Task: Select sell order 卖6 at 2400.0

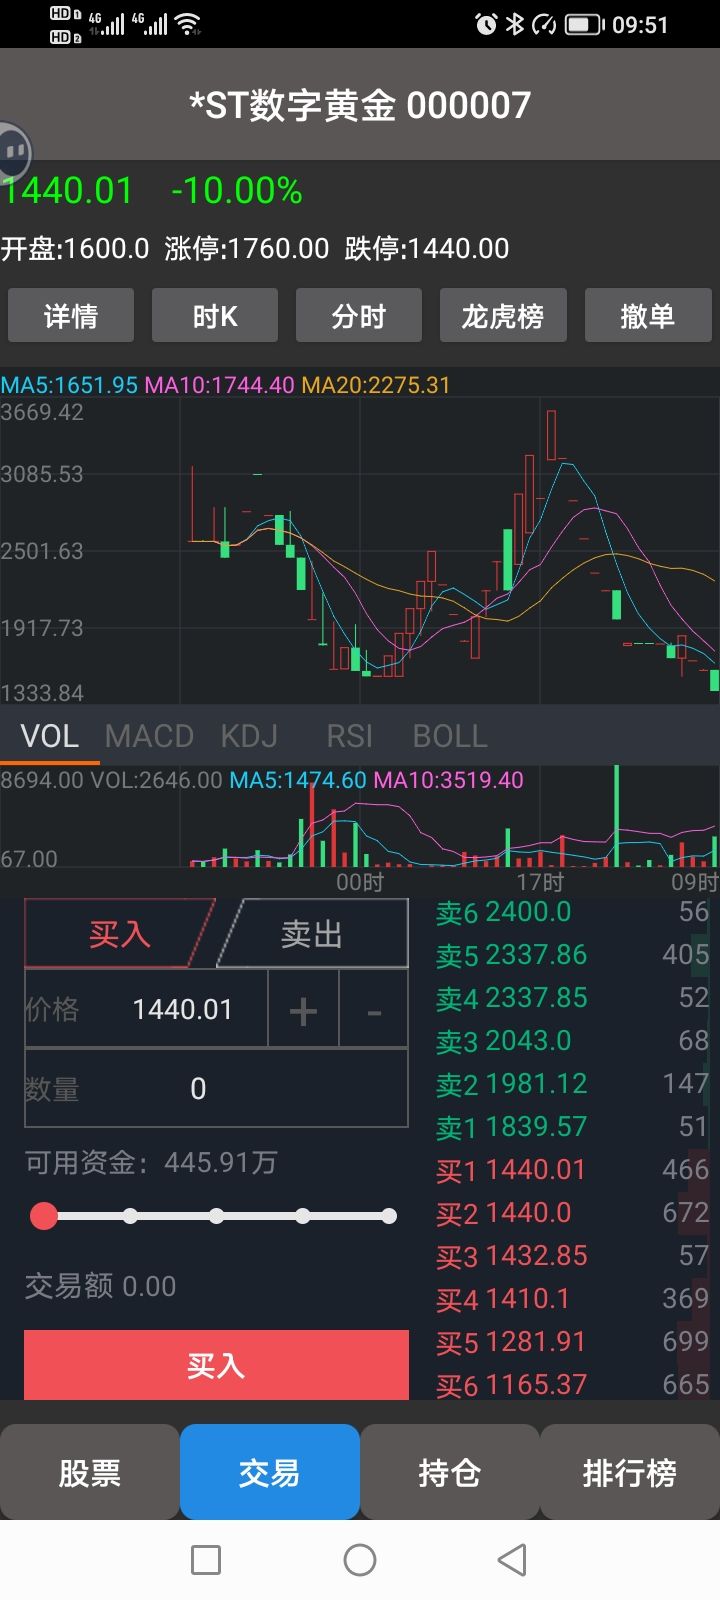Action: coord(572,912)
